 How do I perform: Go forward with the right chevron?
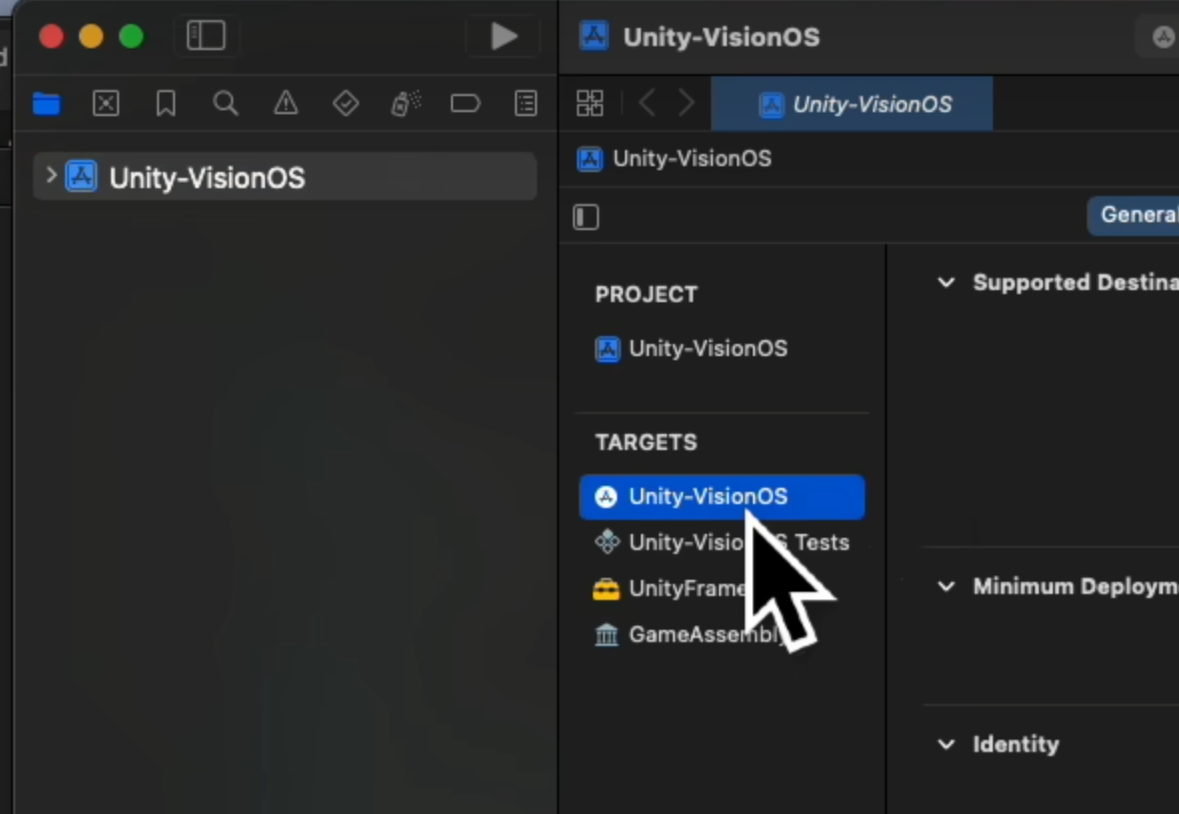point(686,103)
